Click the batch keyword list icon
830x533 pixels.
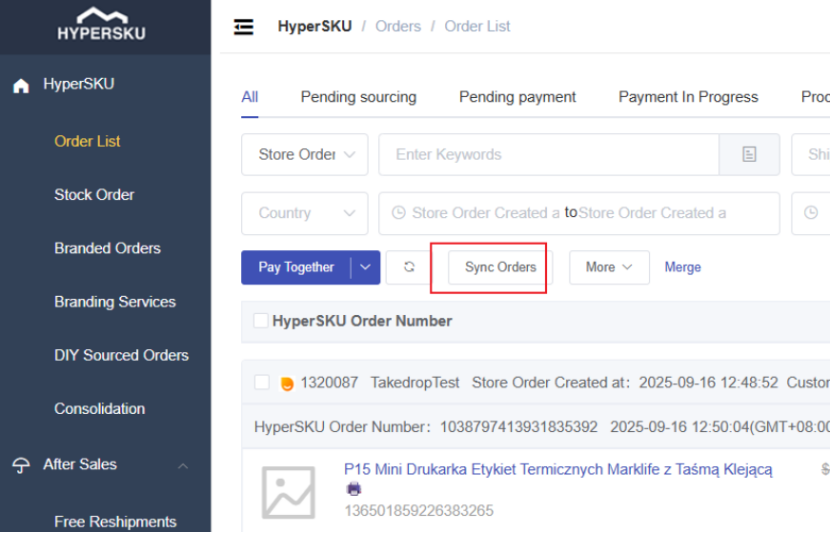(x=749, y=155)
